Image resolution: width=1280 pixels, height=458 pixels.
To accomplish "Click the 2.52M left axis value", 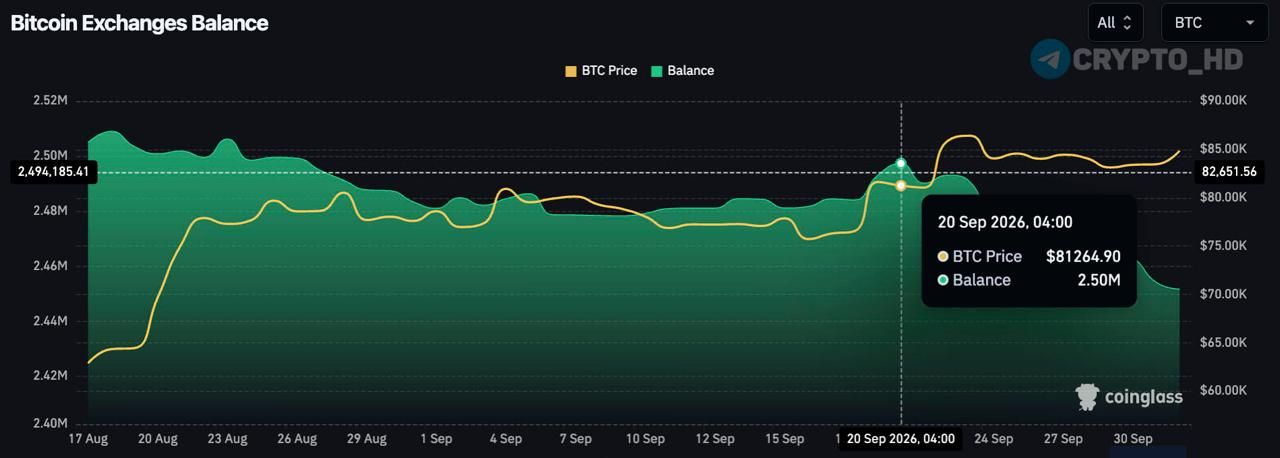I will (50, 101).
